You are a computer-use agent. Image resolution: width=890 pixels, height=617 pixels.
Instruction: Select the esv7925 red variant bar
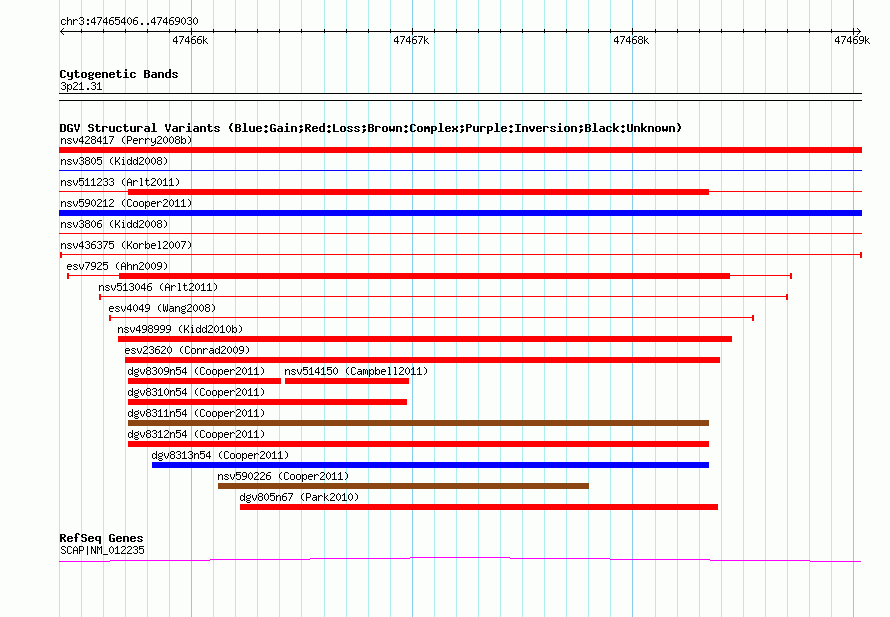[424, 276]
